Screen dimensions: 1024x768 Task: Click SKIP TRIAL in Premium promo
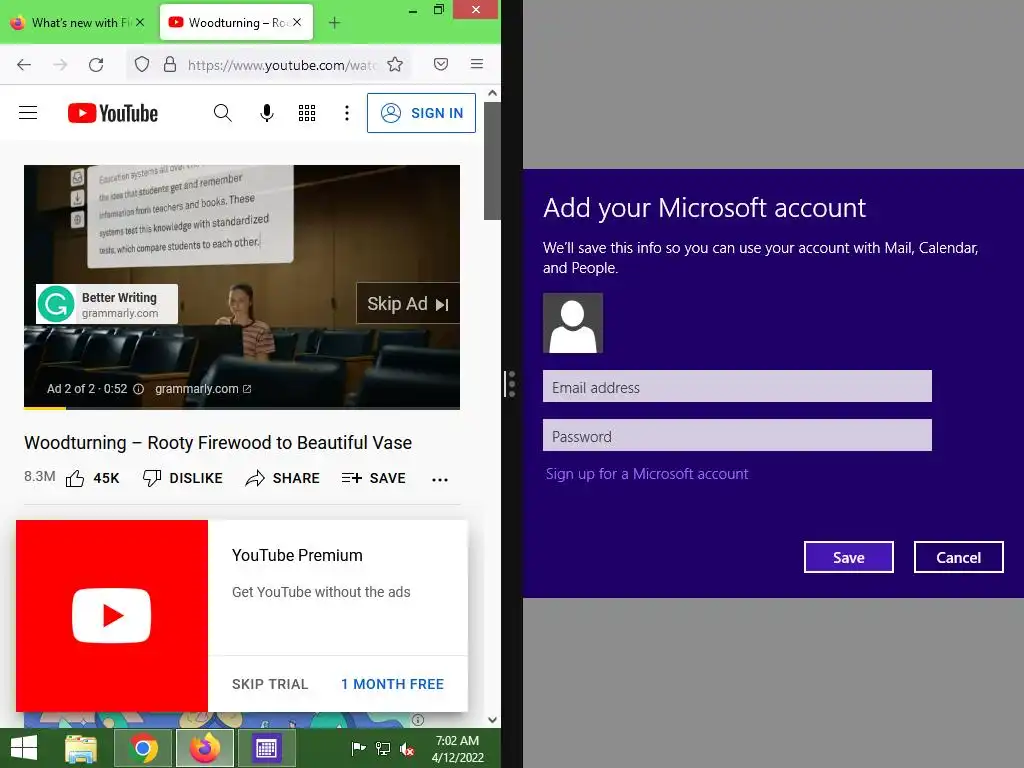click(270, 684)
